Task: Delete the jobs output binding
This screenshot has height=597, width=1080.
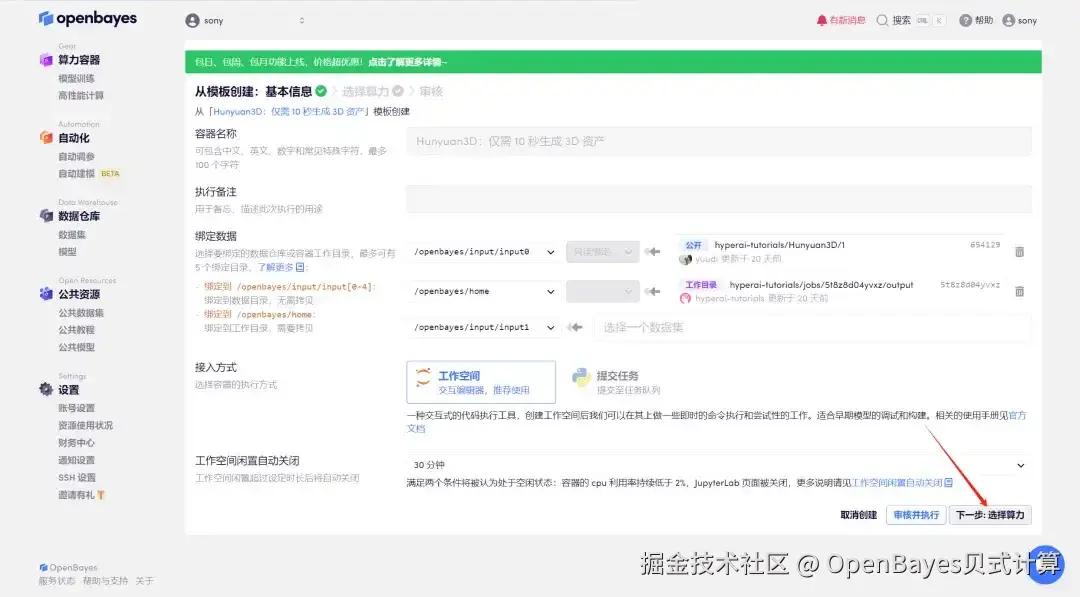Action: [x=1019, y=291]
